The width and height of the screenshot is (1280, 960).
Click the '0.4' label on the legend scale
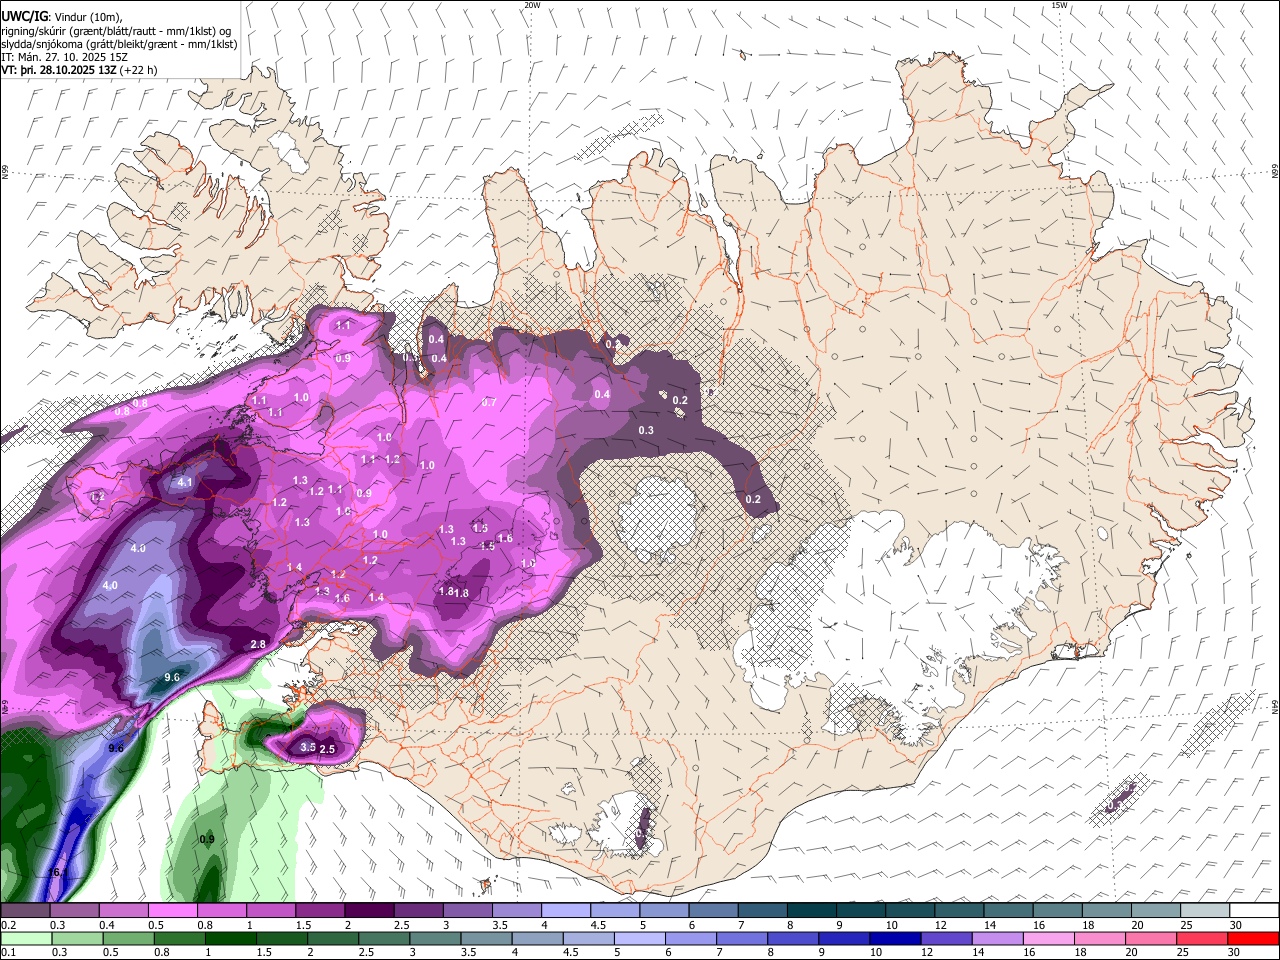point(107,925)
